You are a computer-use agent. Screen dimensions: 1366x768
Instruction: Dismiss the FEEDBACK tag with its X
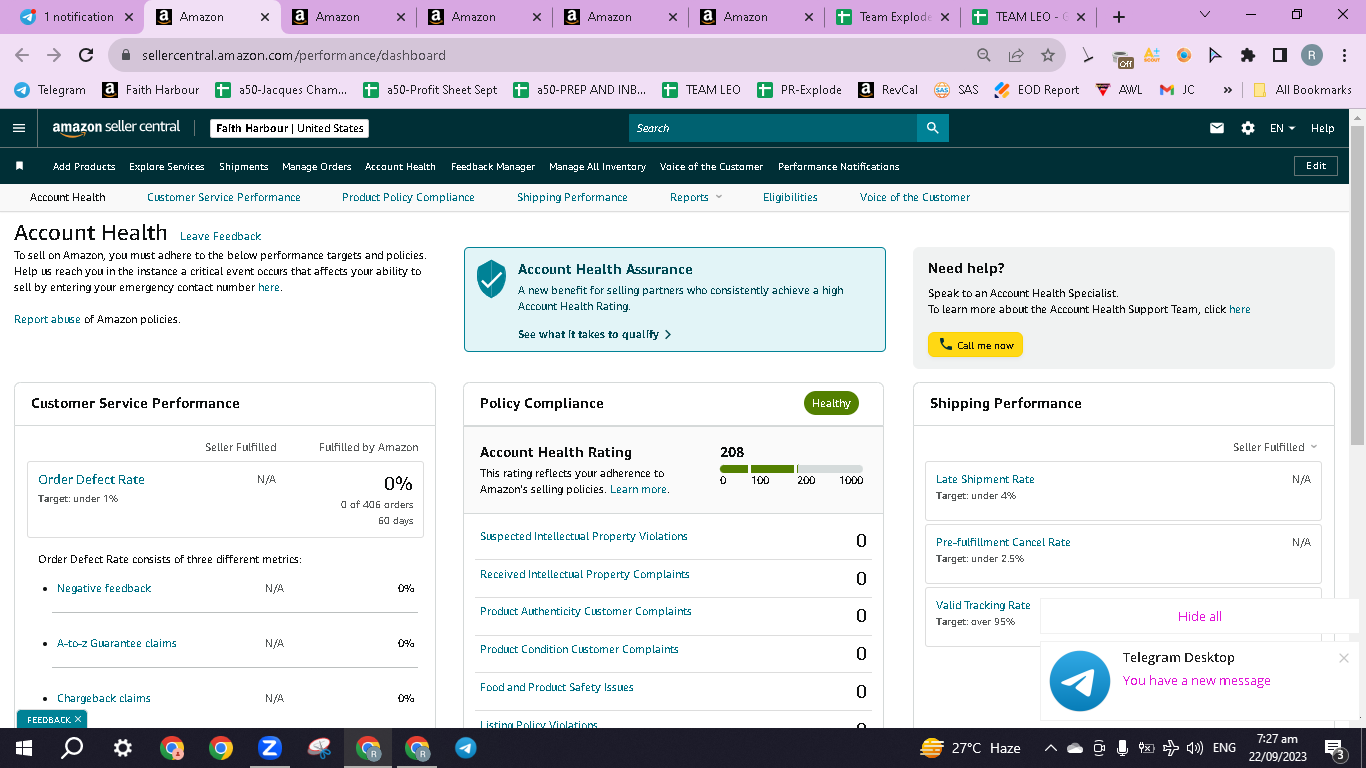click(78, 719)
